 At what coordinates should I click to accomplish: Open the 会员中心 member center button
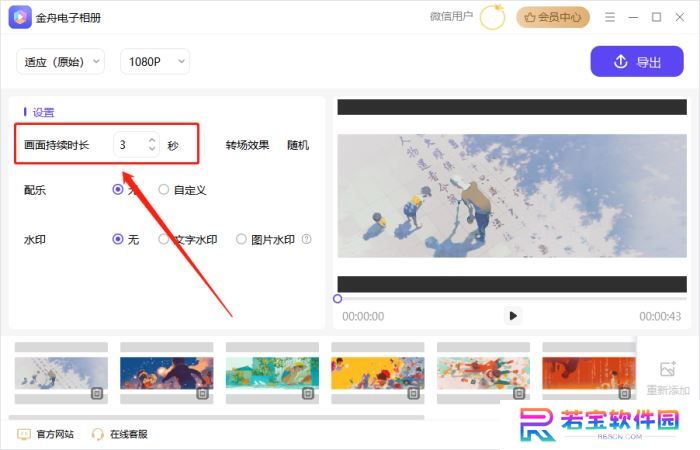point(553,17)
